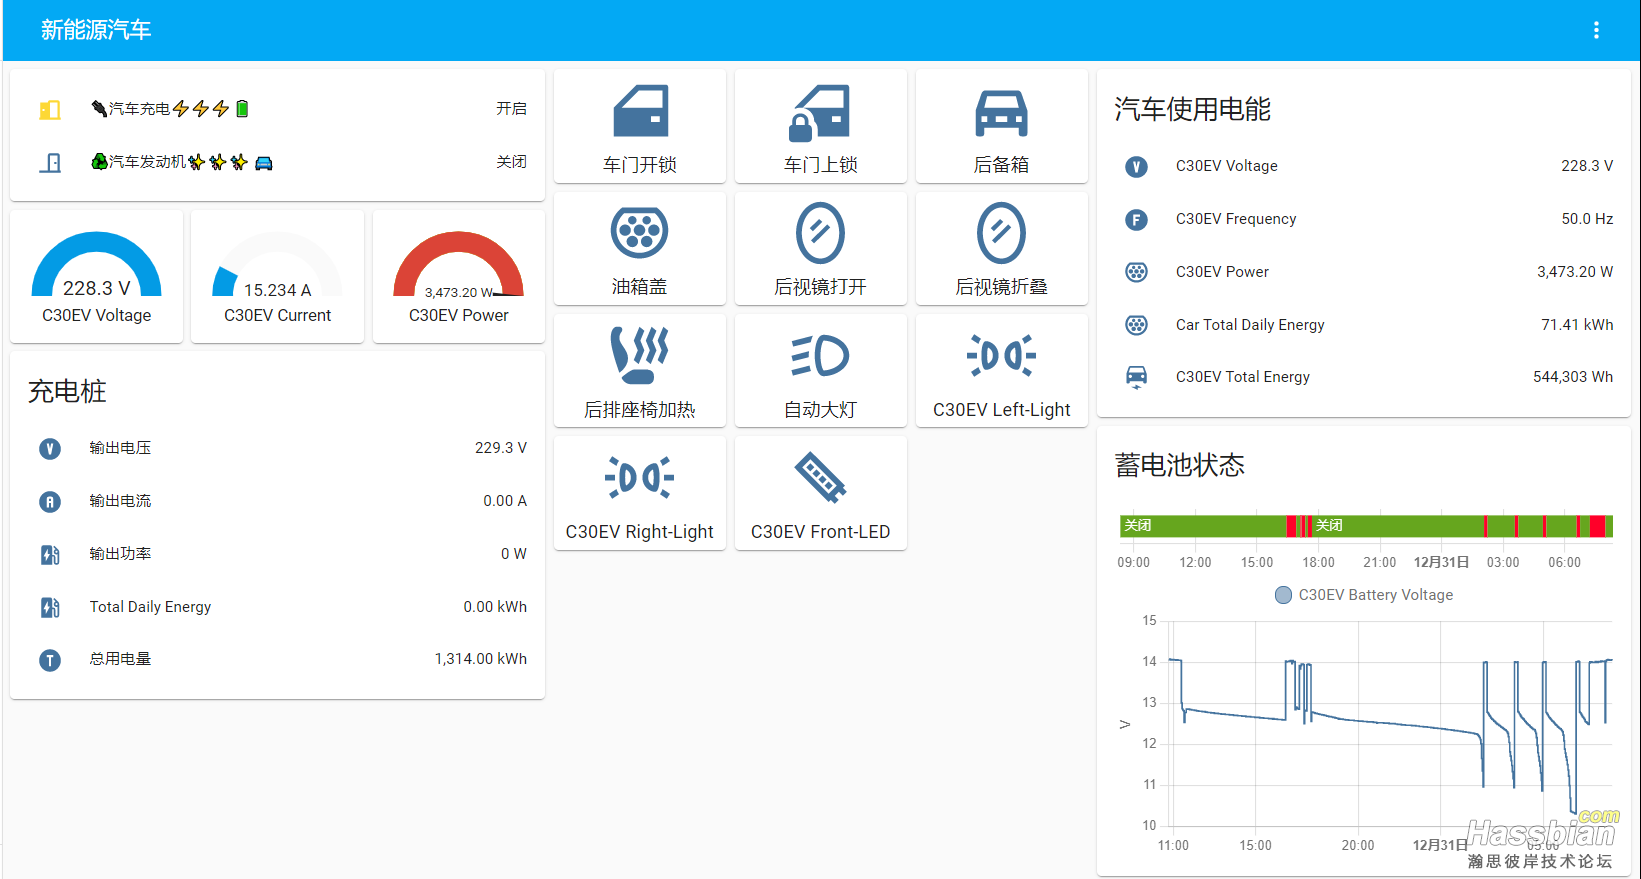This screenshot has width=1641, height=879.
Task: Open the three-dot overflow menu
Action: click(x=1596, y=30)
